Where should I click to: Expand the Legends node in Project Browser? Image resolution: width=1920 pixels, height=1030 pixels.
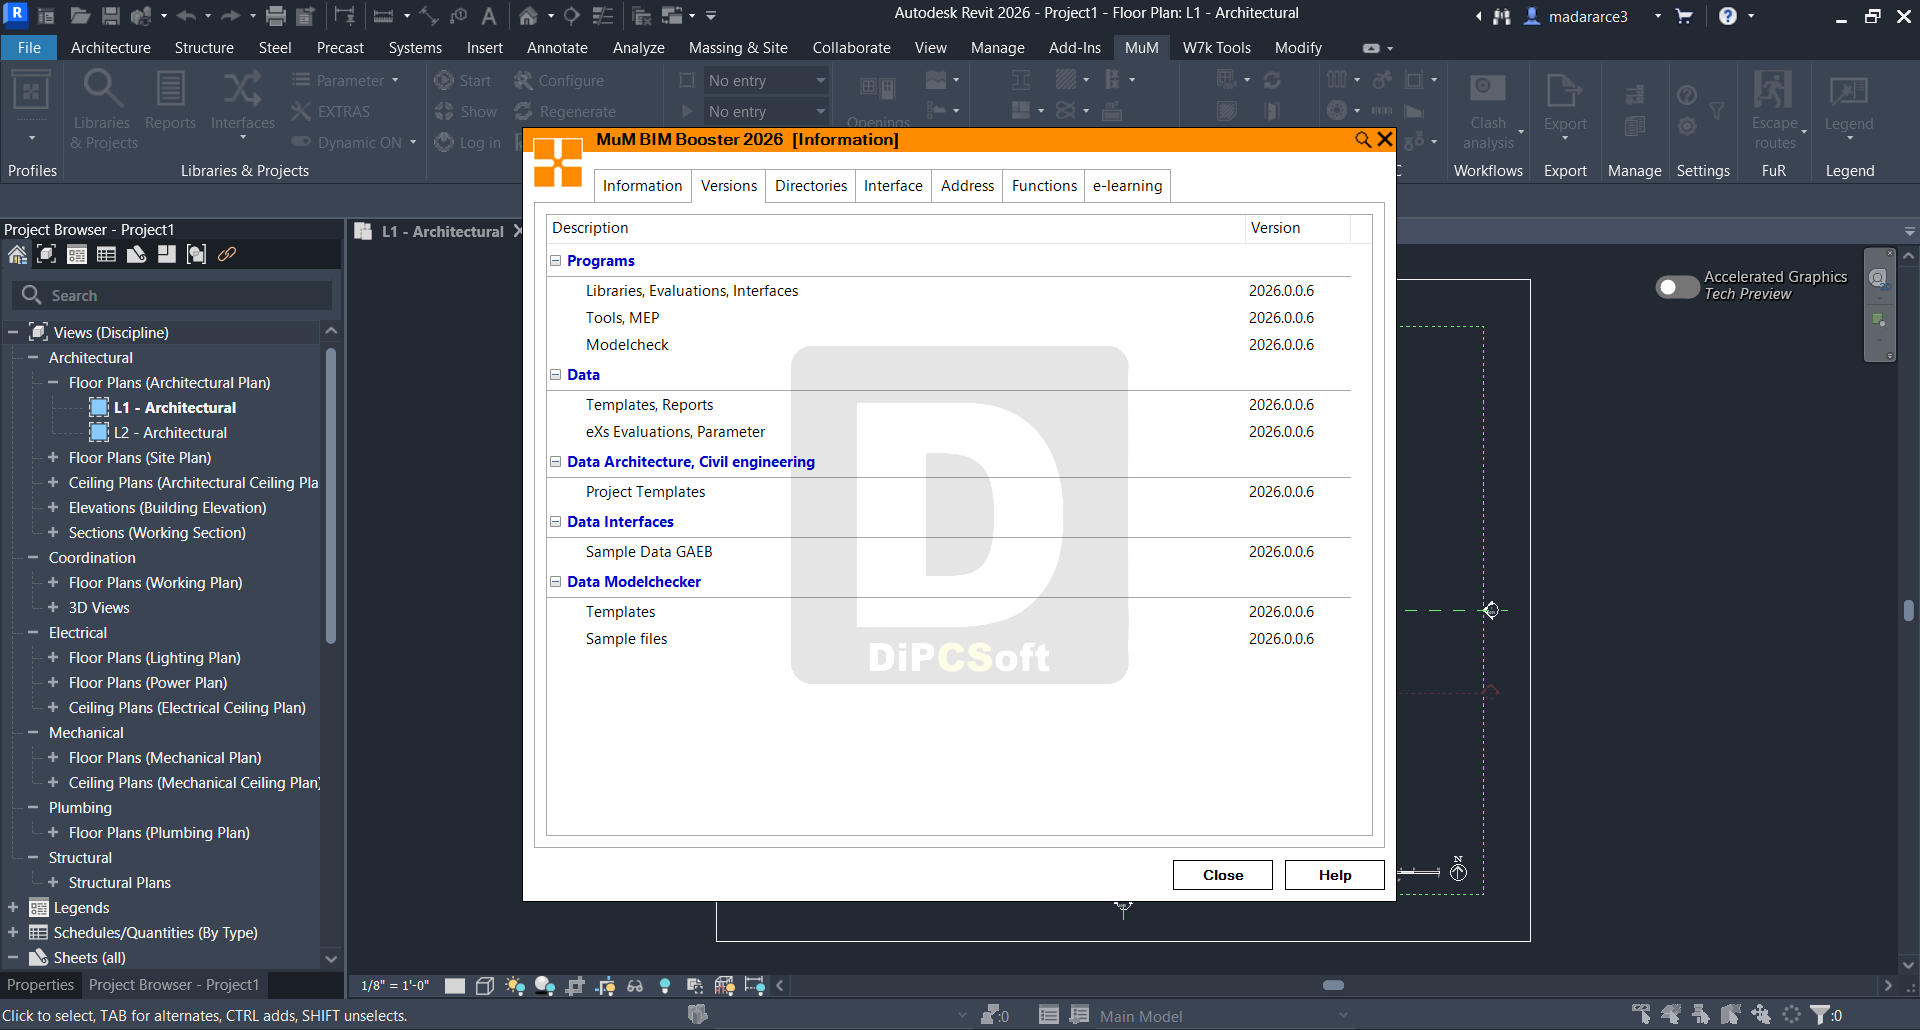[x=13, y=907]
